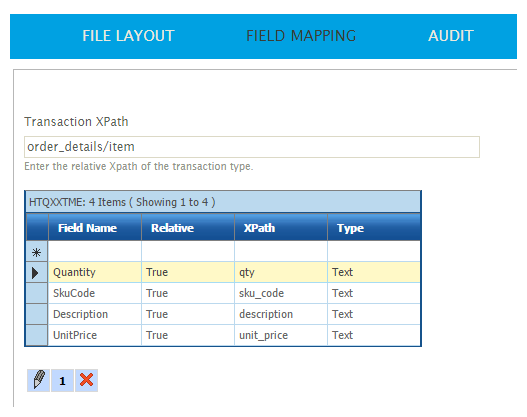
Task: Click the new row asterisk marker
Action: (37, 252)
